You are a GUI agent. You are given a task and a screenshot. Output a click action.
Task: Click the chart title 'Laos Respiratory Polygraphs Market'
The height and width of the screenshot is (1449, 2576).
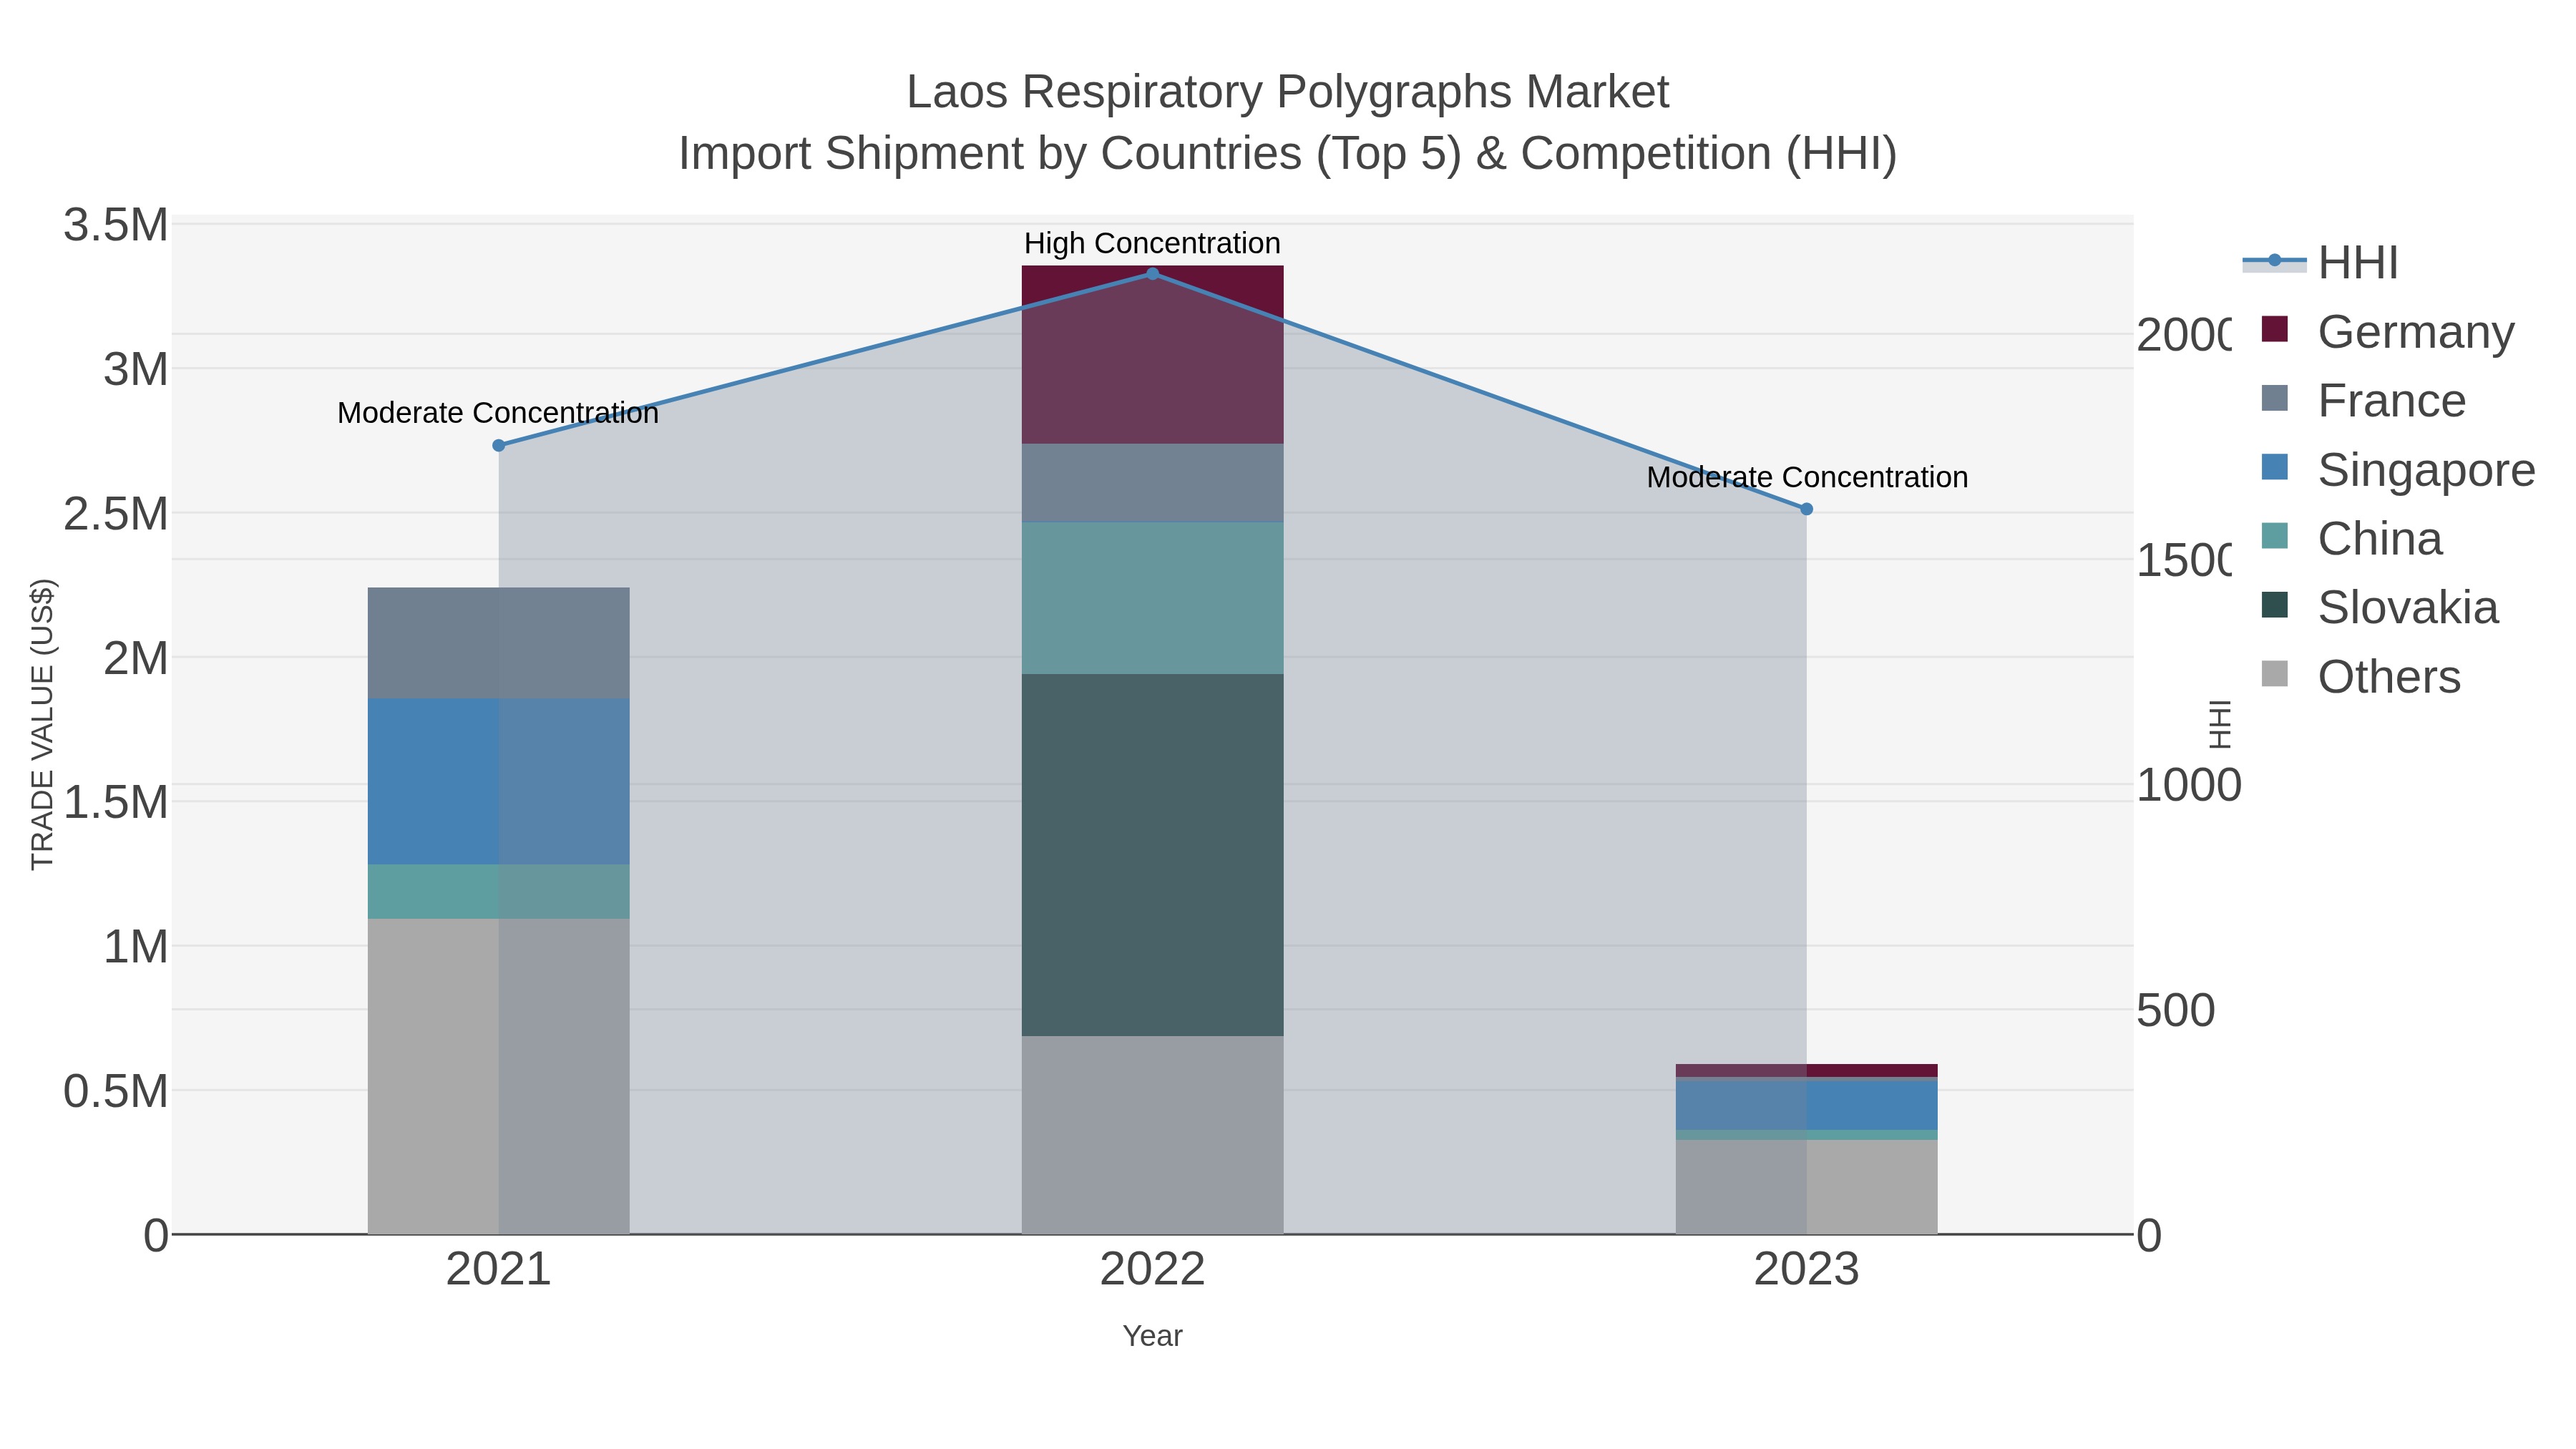(1288, 92)
